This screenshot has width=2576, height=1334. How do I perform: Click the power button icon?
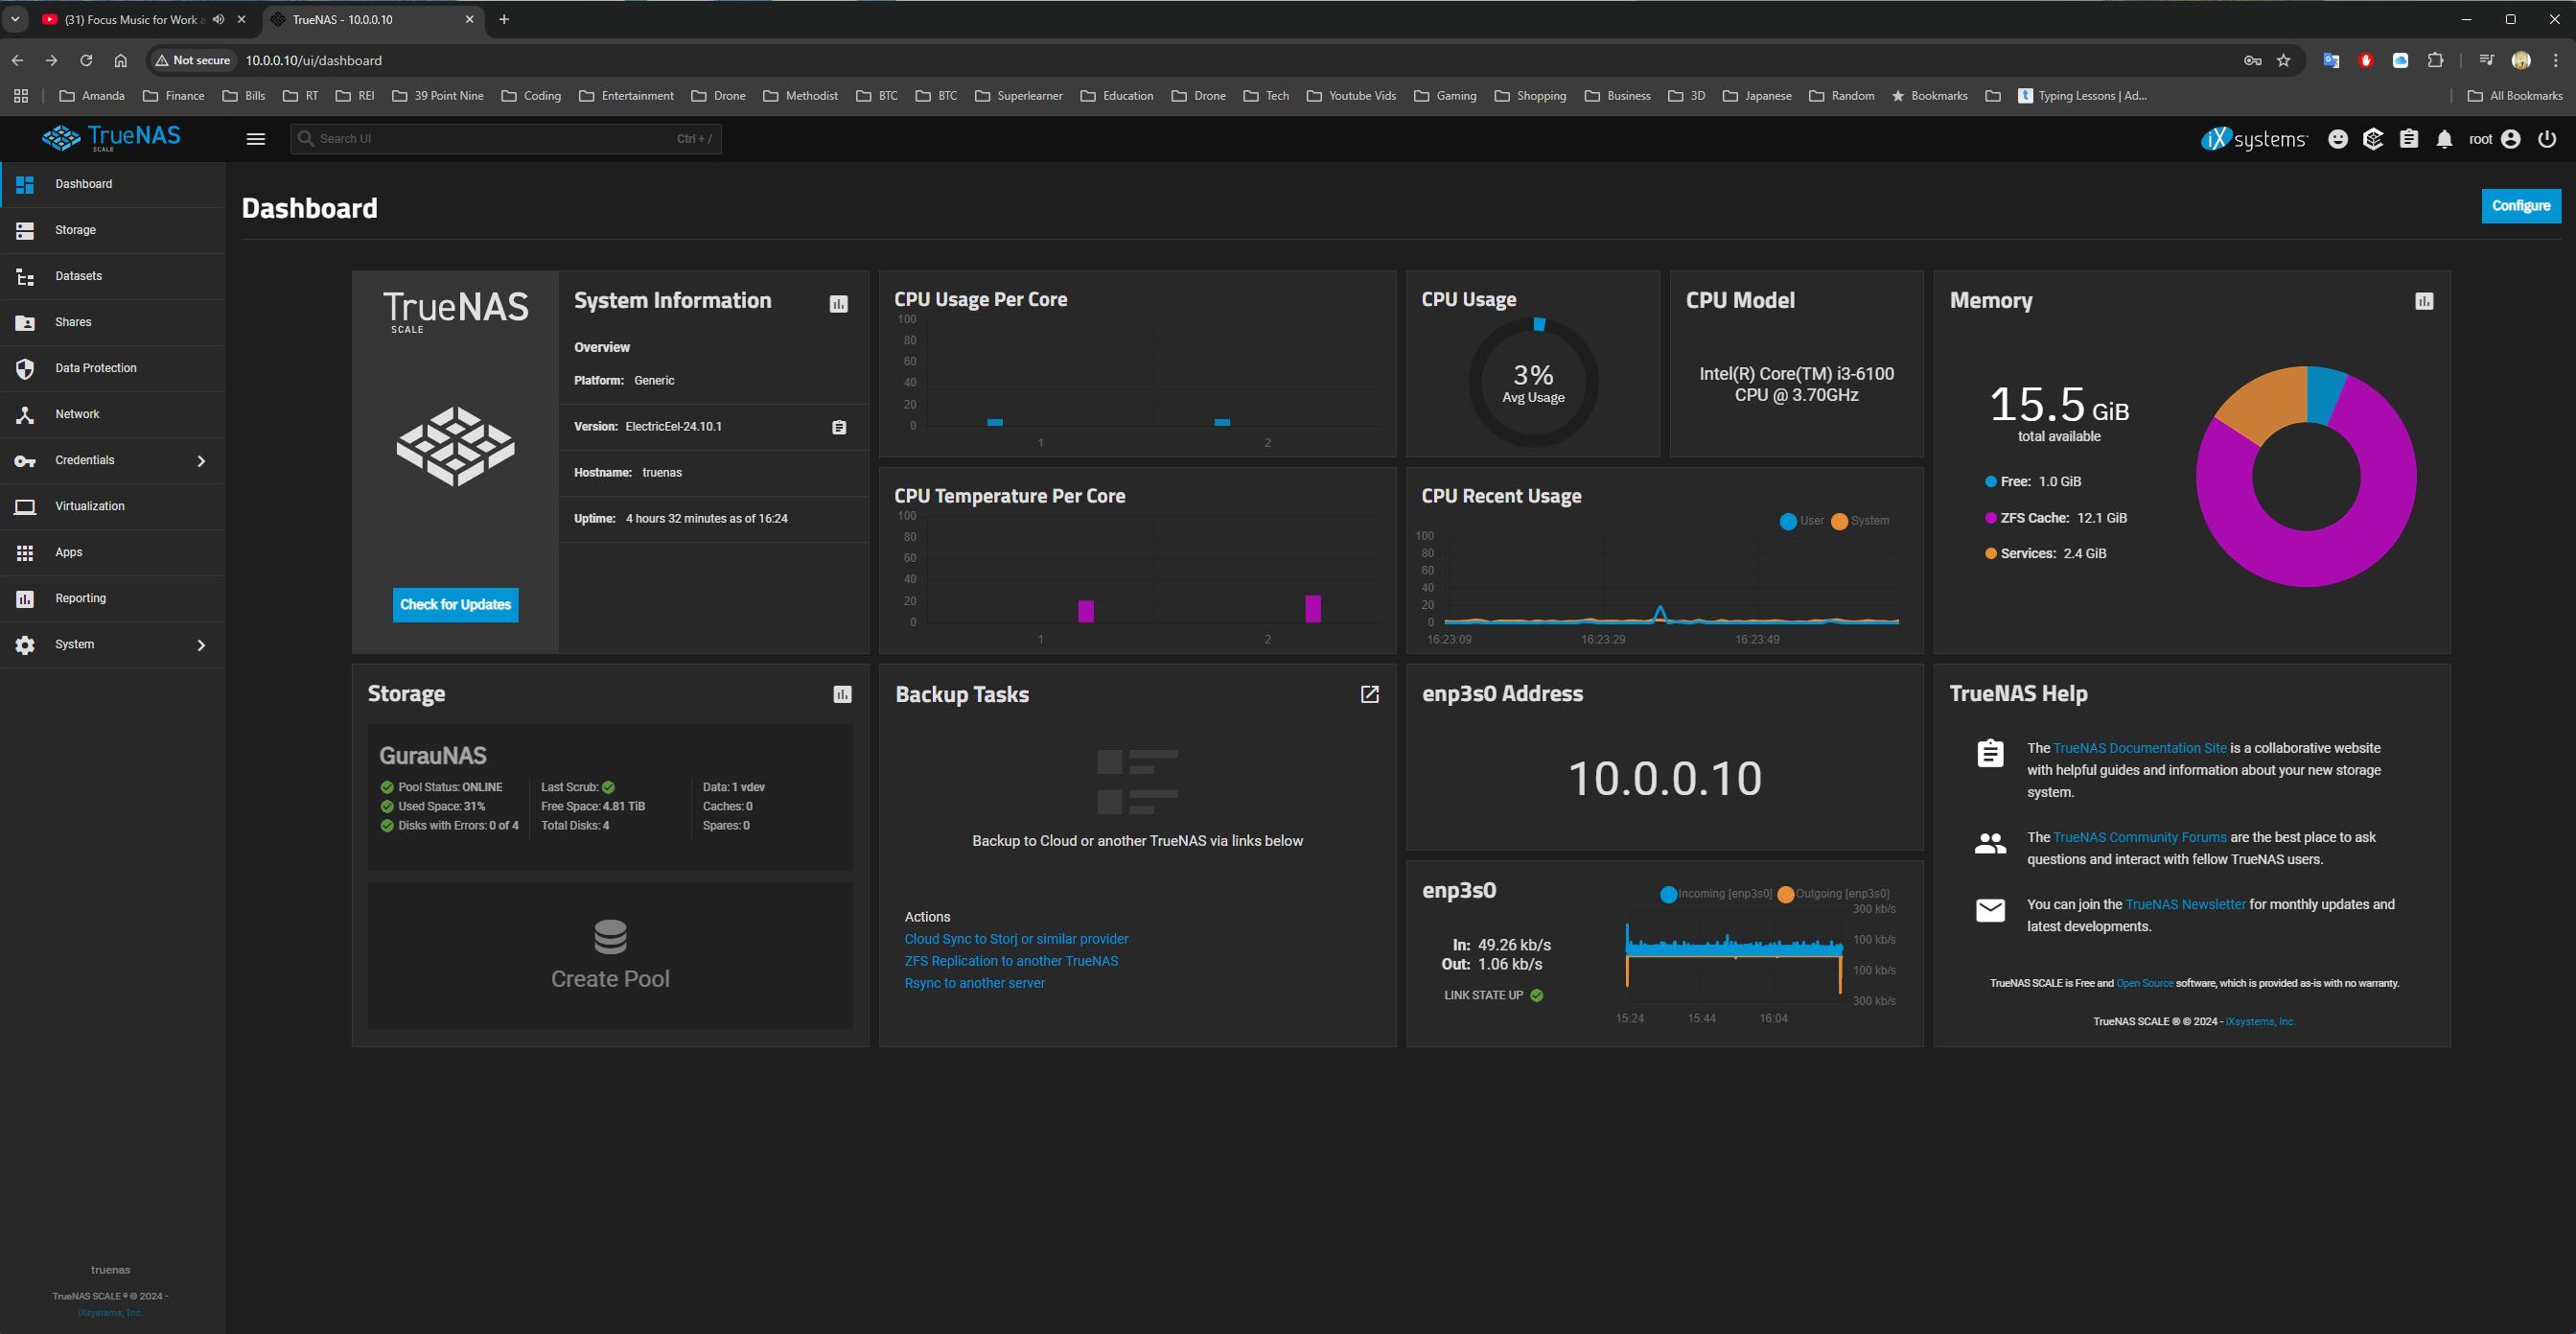coord(2546,139)
